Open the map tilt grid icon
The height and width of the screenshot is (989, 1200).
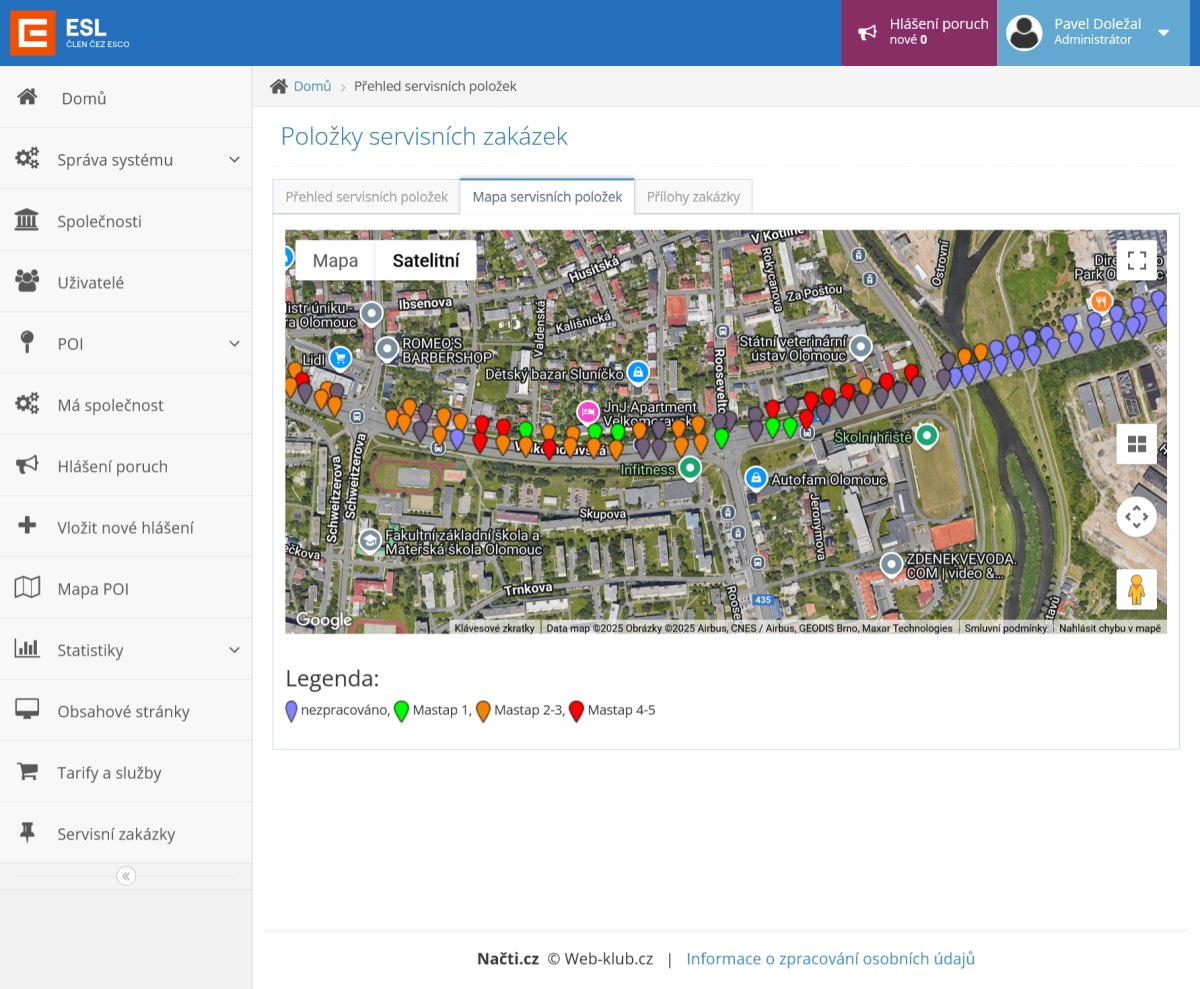click(x=1136, y=444)
